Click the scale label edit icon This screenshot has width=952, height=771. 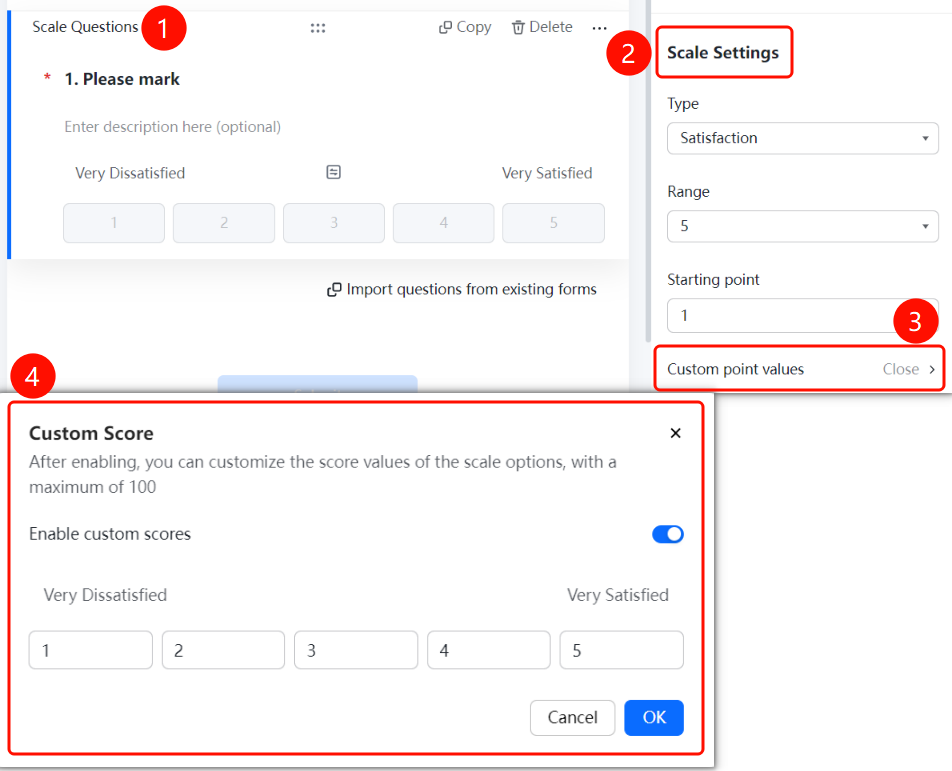333,172
